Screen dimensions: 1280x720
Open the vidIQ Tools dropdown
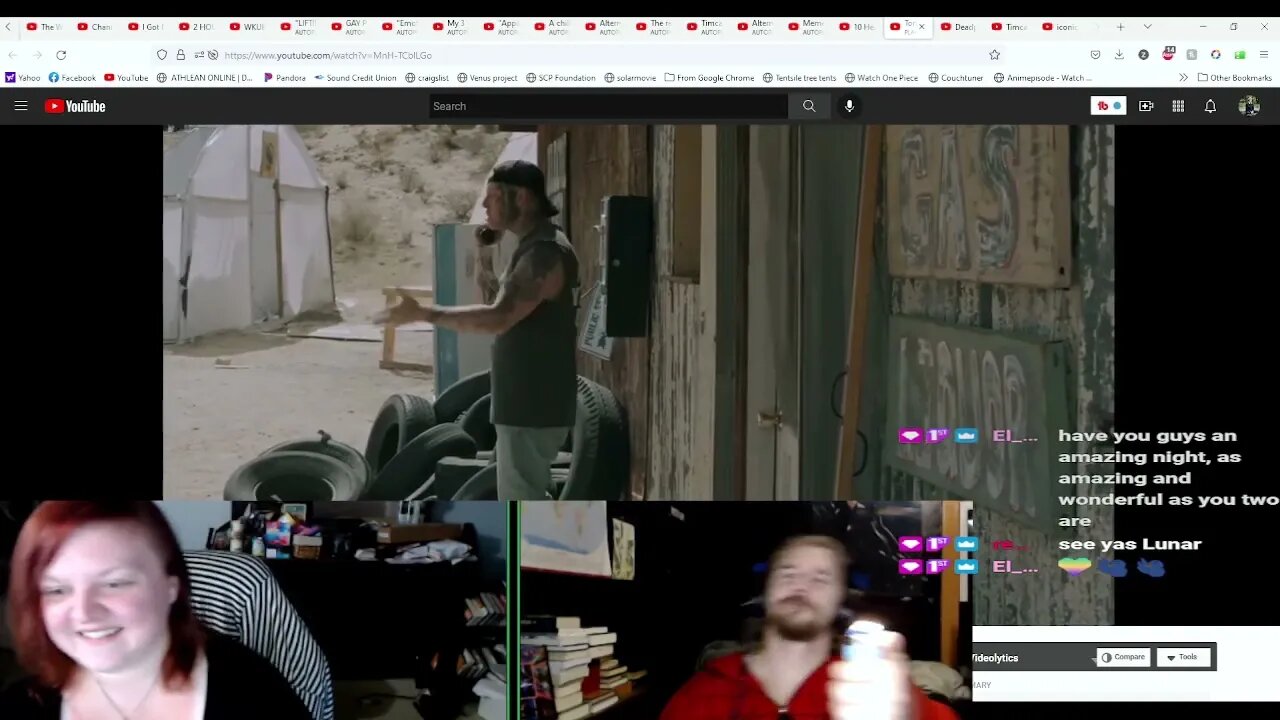[x=1184, y=657]
